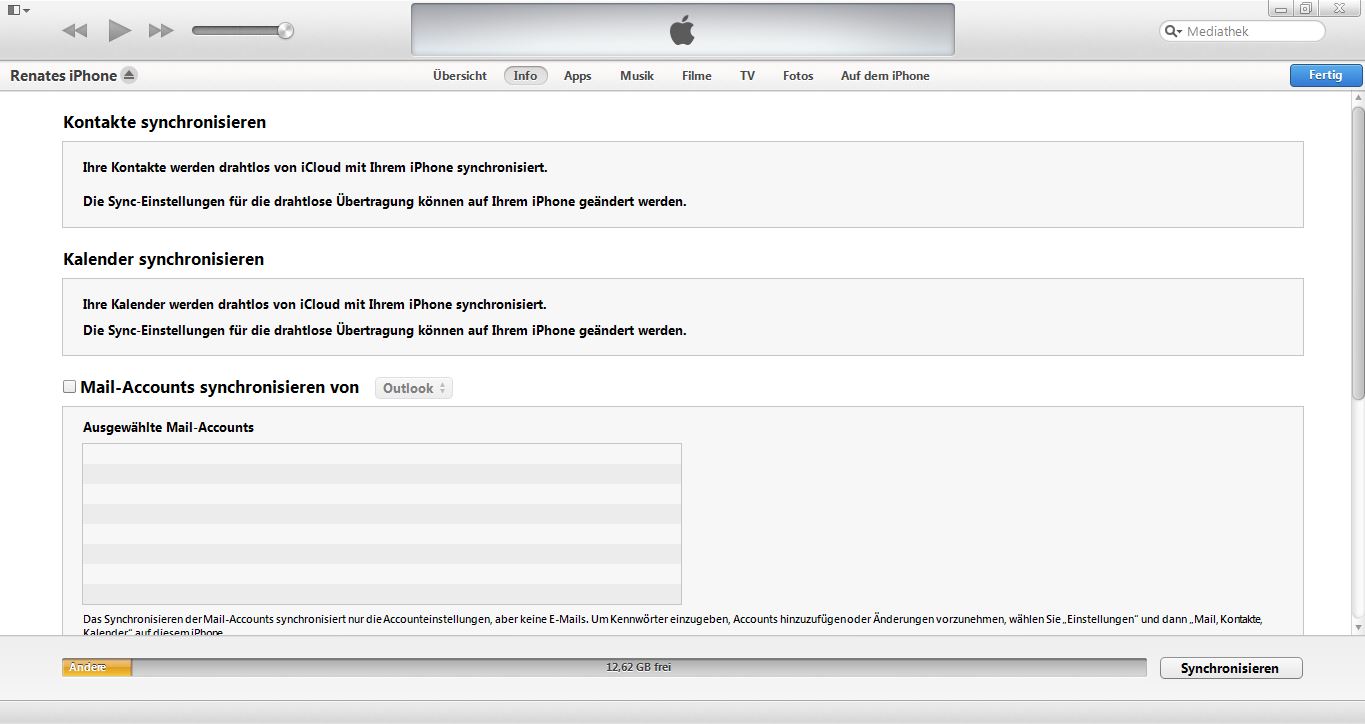Image resolution: width=1365 pixels, height=724 pixels.
Task: Click the rewind previous track button
Action: 75,31
